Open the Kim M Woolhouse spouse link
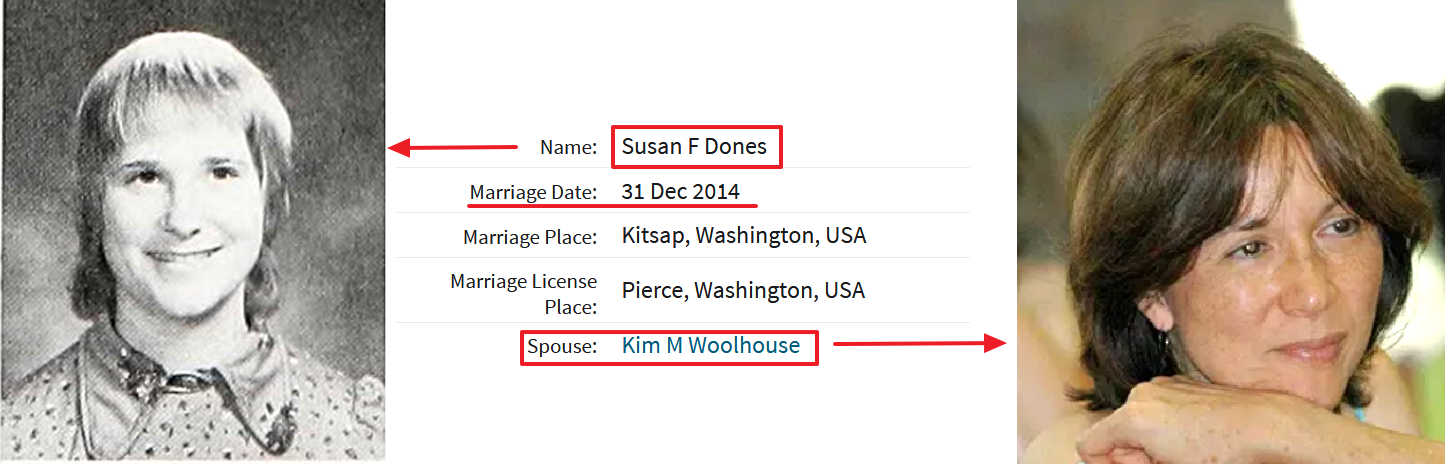 click(x=710, y=346)
